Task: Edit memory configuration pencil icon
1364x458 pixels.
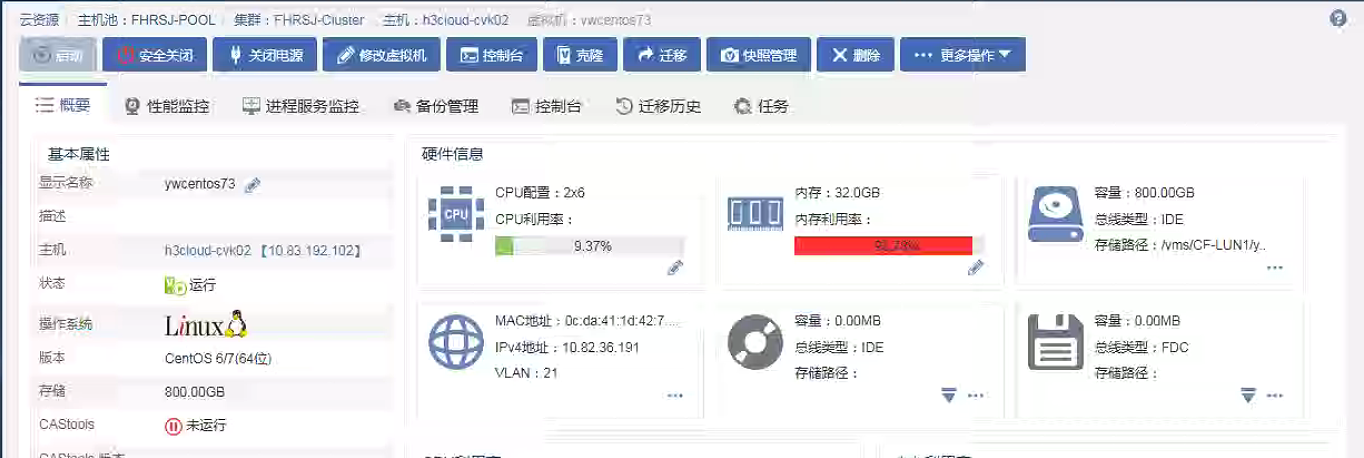Action: (975, 267)
